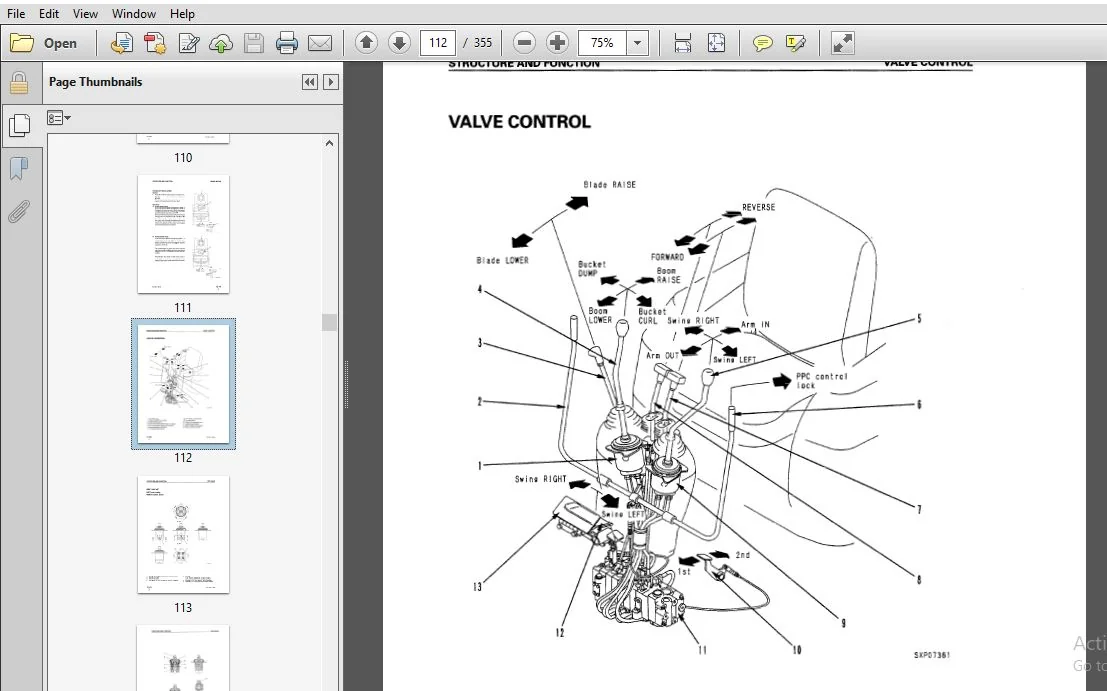Click the combine files icon with gear

(x=155, y=43)
